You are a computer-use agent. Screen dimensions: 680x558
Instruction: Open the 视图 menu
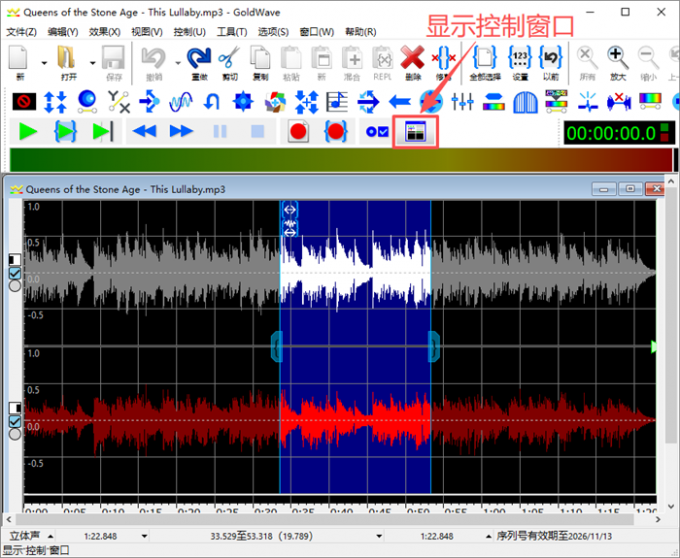pyautogui.click(x=147, y=32)
